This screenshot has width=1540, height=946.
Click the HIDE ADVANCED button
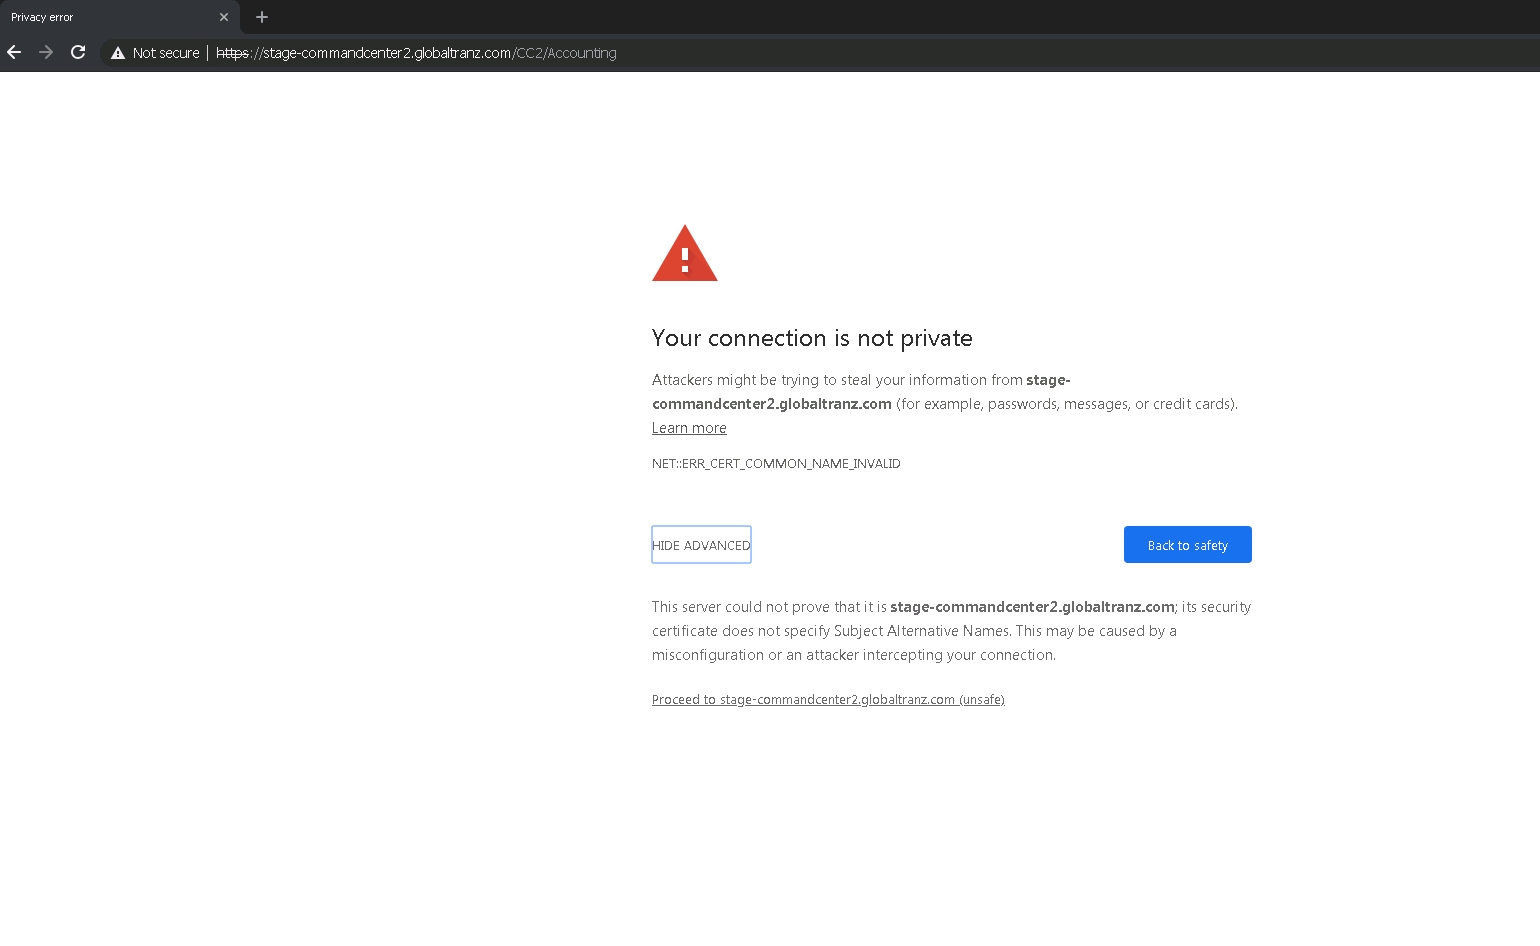click(701, 545)
